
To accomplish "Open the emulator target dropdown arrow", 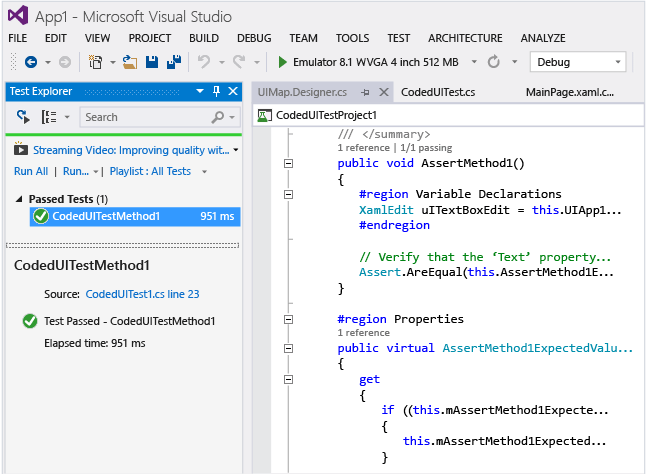I will coord(474,62).
